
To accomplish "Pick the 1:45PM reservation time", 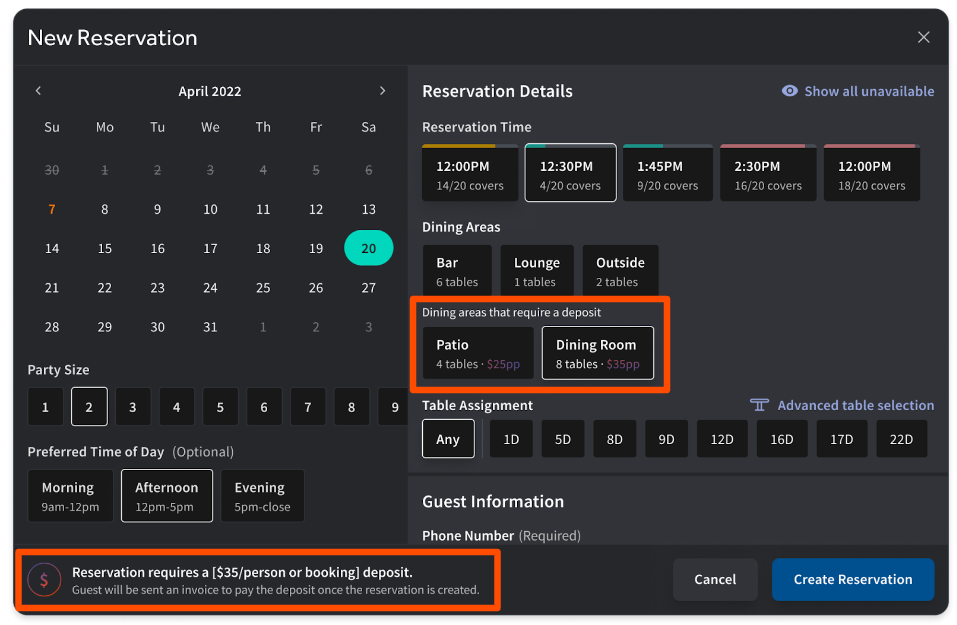I will pos(667,175).
